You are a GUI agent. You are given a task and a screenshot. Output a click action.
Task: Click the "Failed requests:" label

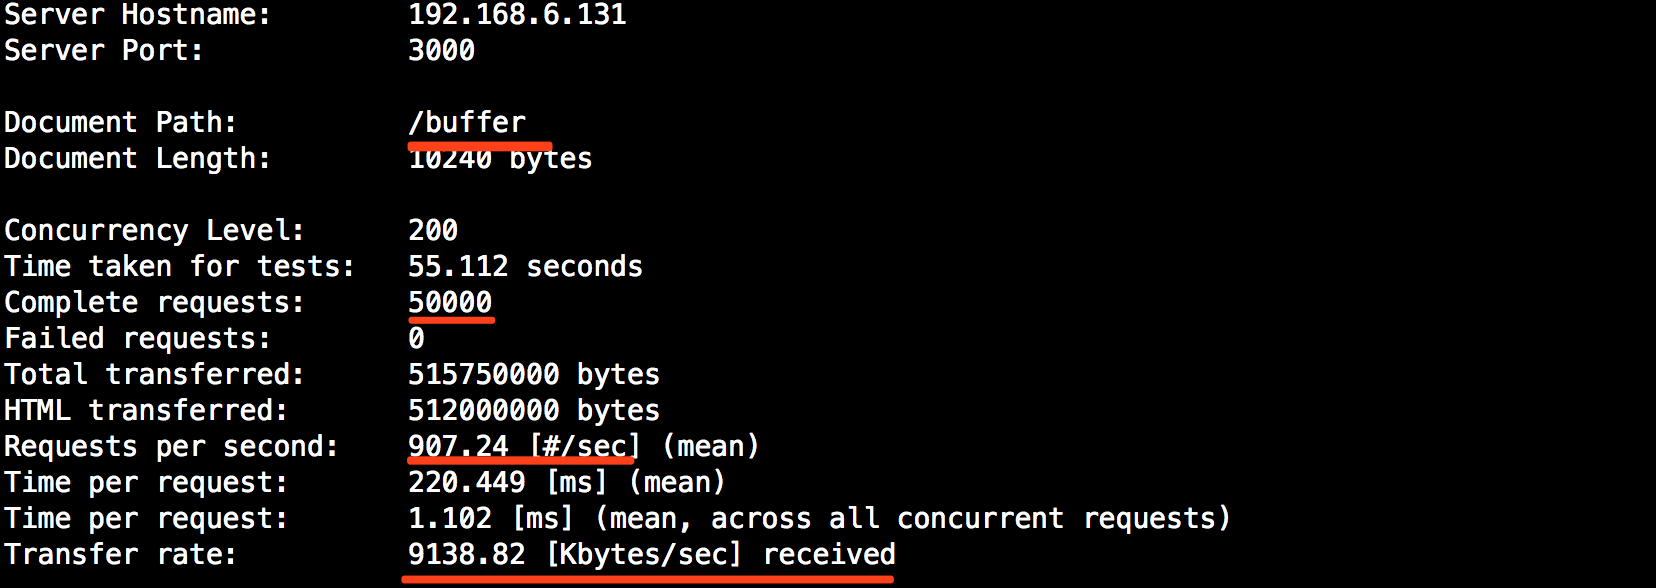[137, 339]
